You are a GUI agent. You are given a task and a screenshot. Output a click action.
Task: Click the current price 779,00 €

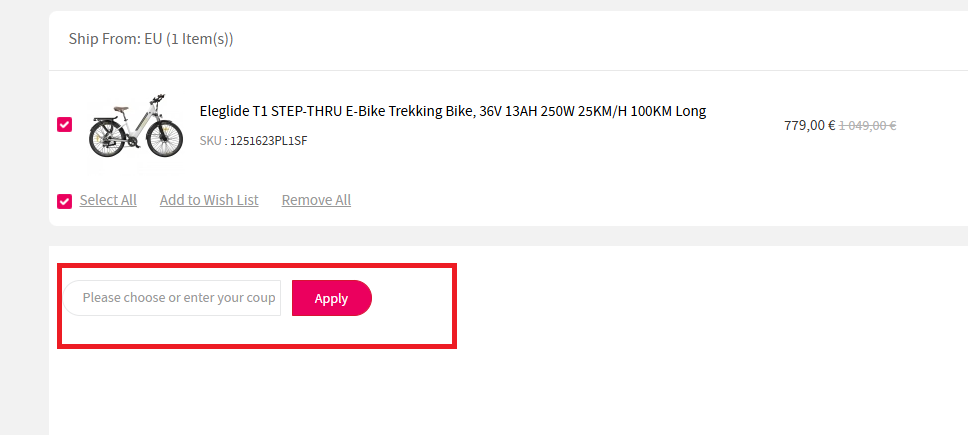(x=808, y=125)
